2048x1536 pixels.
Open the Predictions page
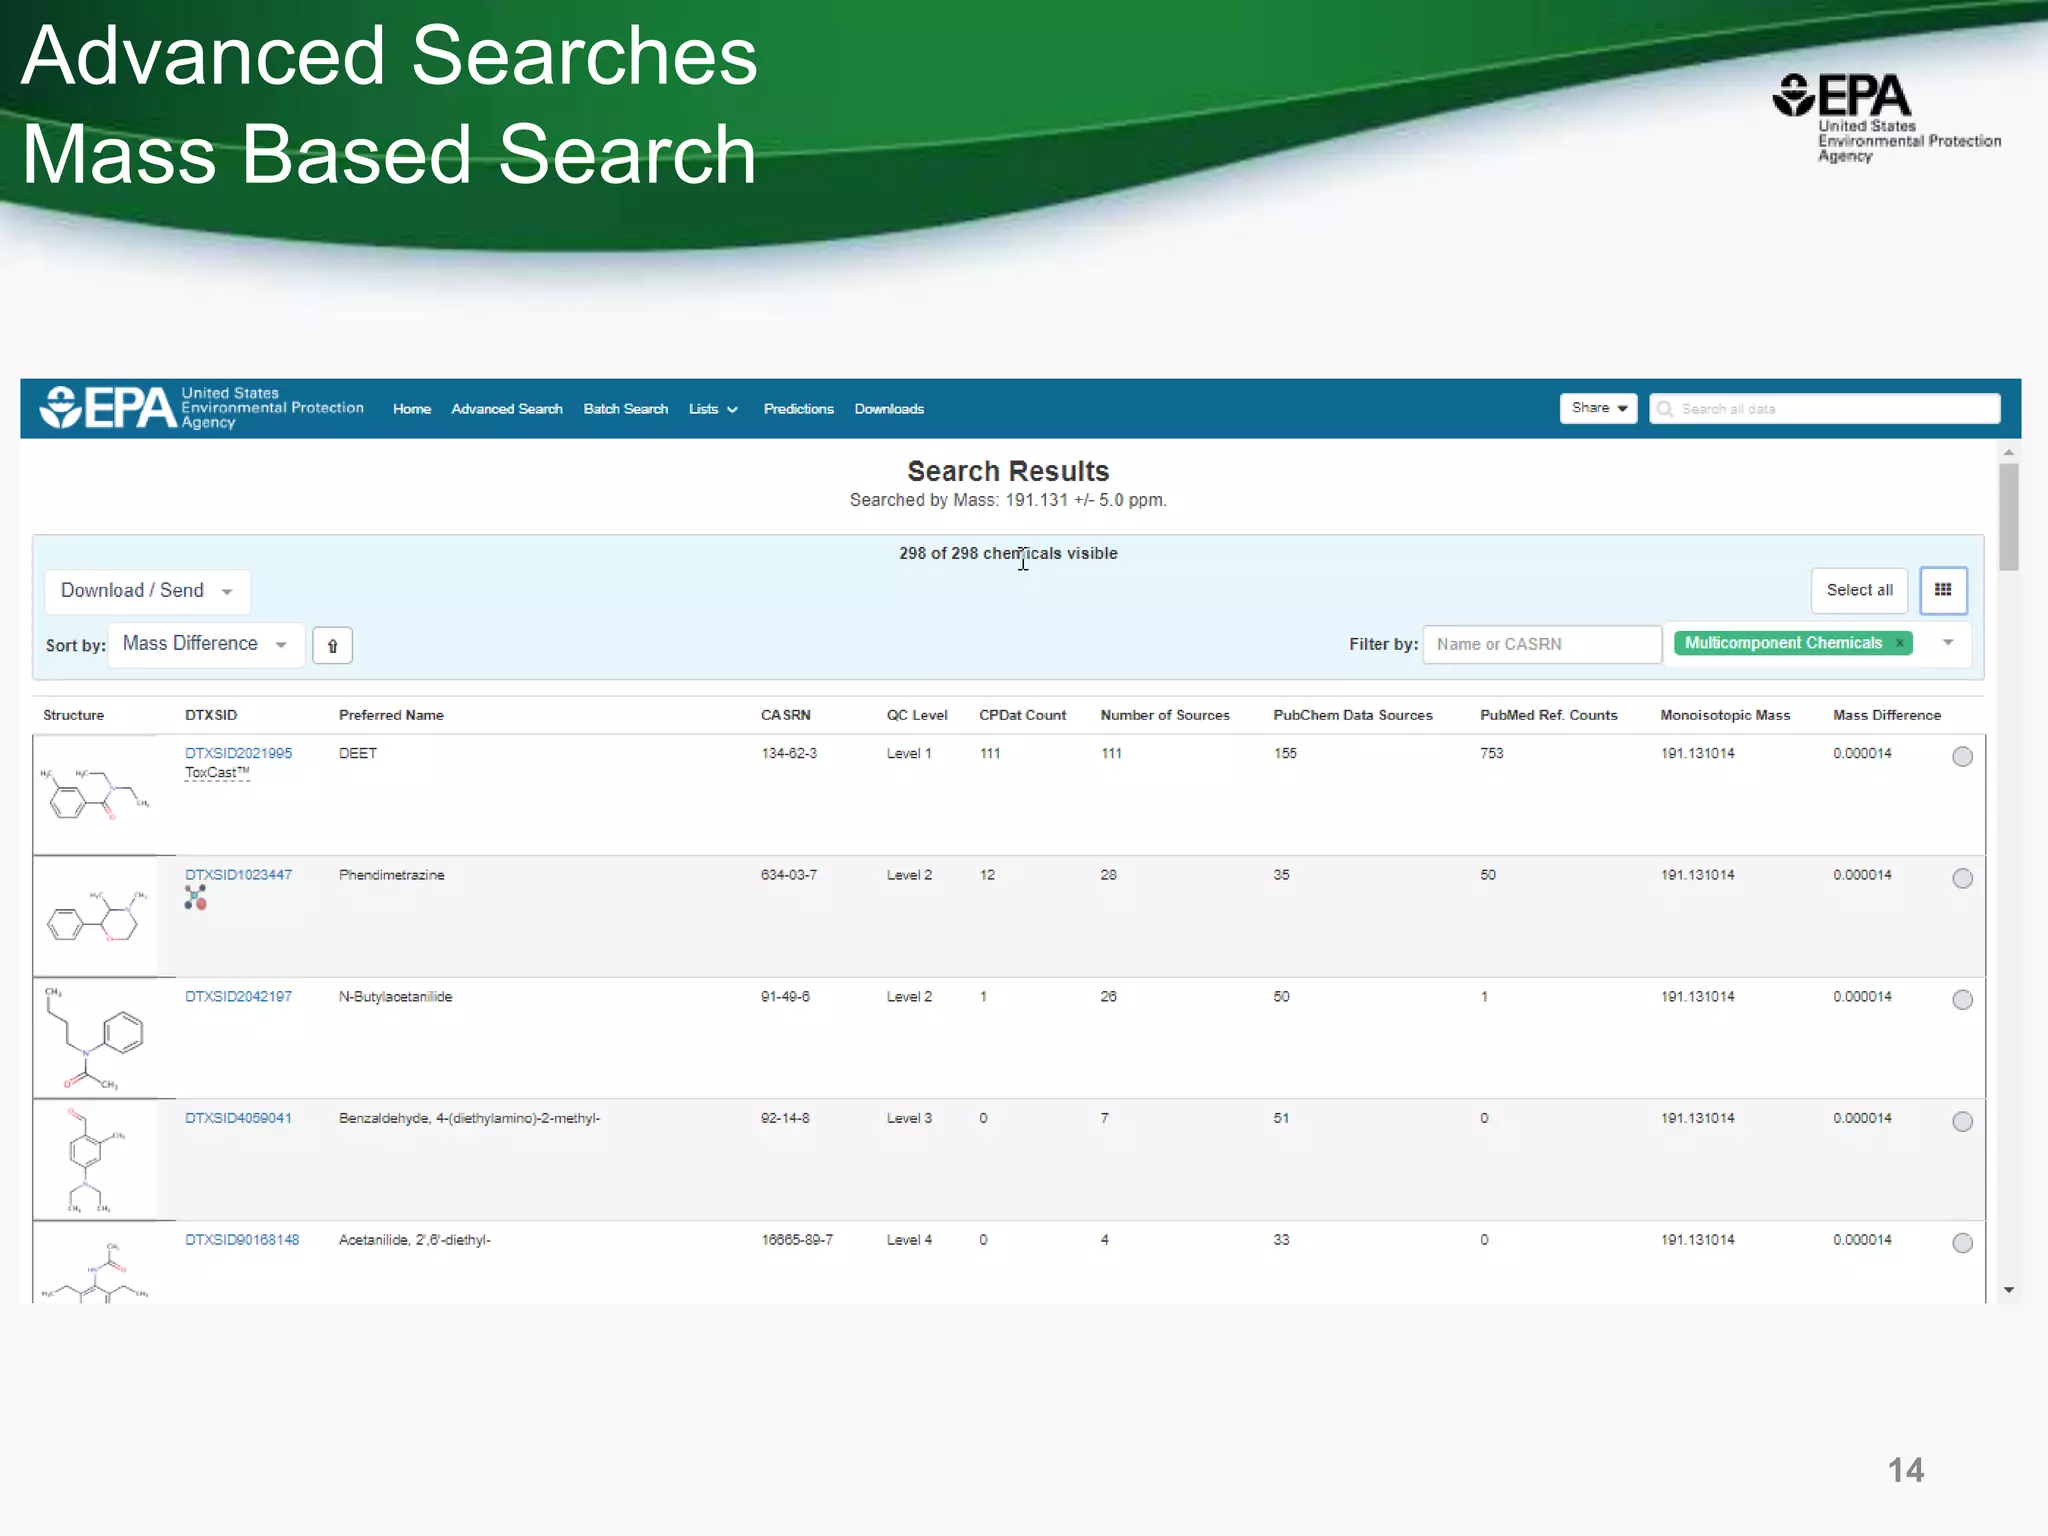click(x=799, y=409)
